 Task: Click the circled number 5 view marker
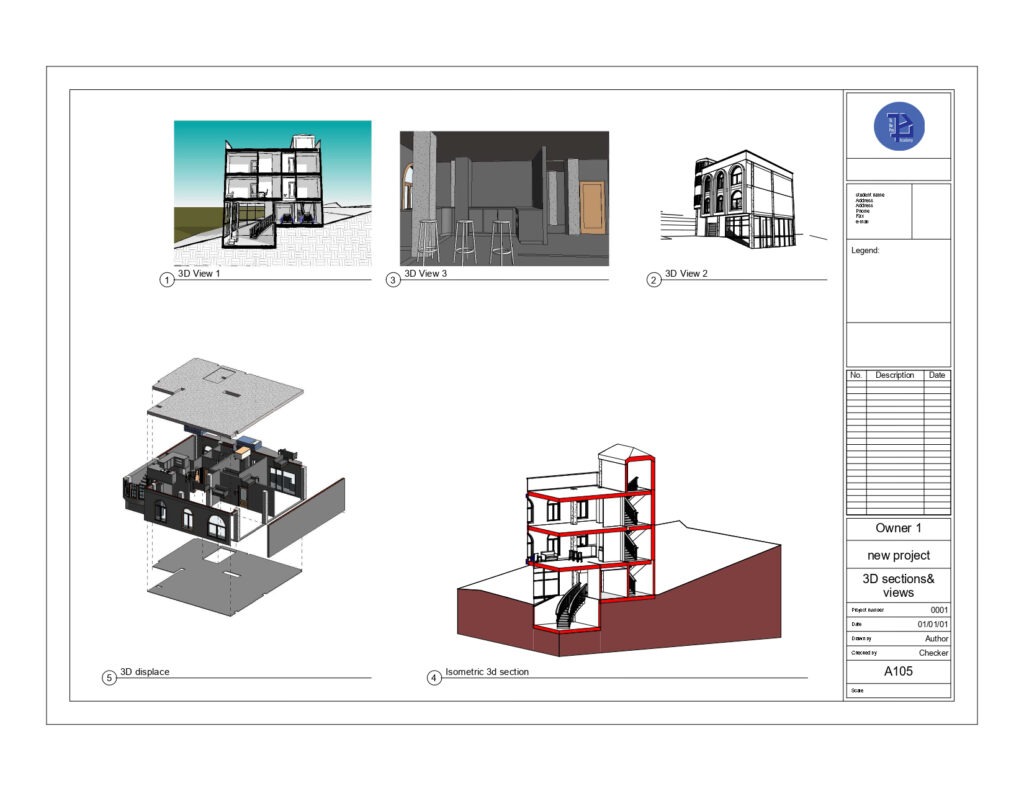coord(109,678)
